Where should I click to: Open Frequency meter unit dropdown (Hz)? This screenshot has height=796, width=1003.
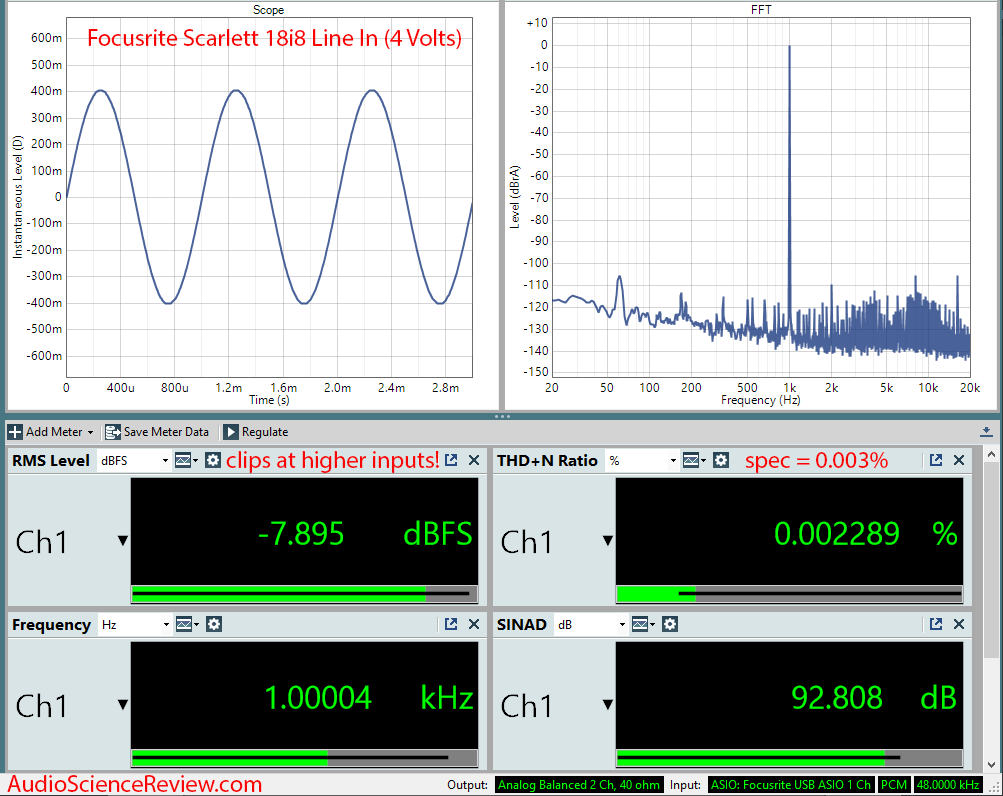pos(135,625)
